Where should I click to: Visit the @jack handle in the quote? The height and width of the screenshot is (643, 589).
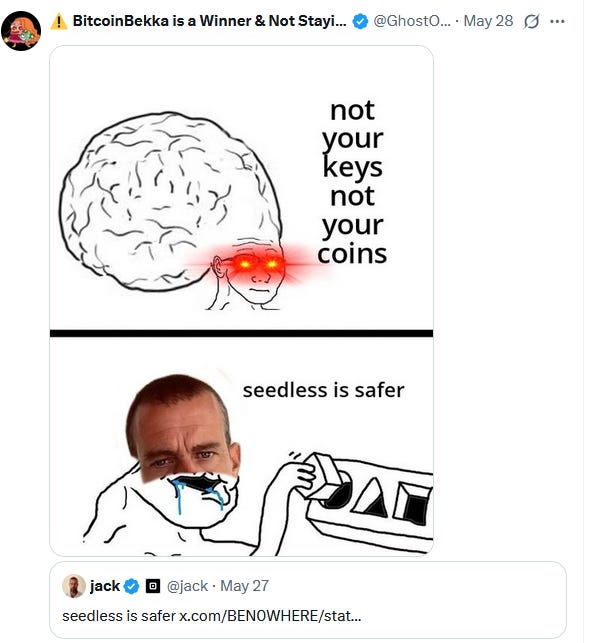(187, 586)
